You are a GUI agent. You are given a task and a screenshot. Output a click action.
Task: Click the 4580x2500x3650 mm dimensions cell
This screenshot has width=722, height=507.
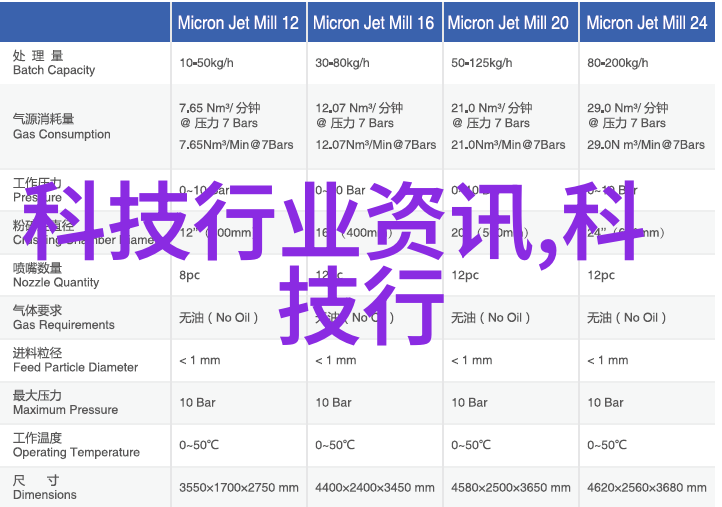(x=511, y=487)
